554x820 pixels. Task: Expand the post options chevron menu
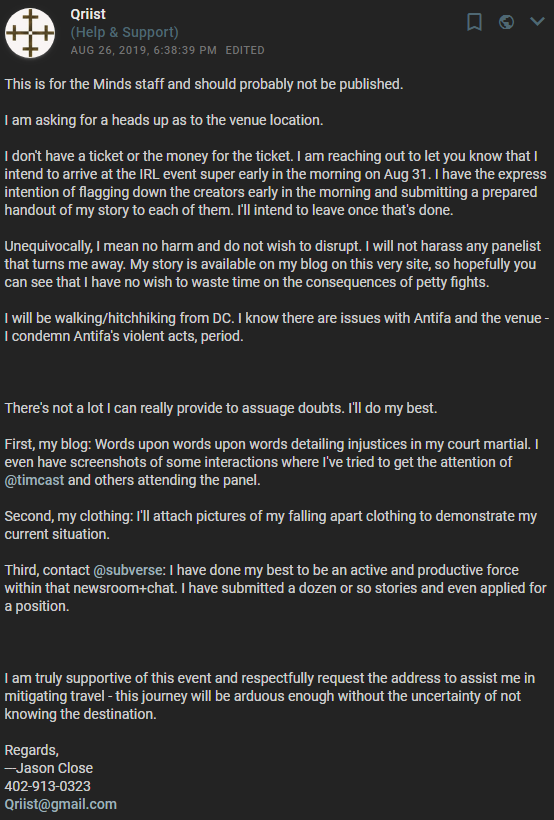pyautogui.click(x=537, y=21)
